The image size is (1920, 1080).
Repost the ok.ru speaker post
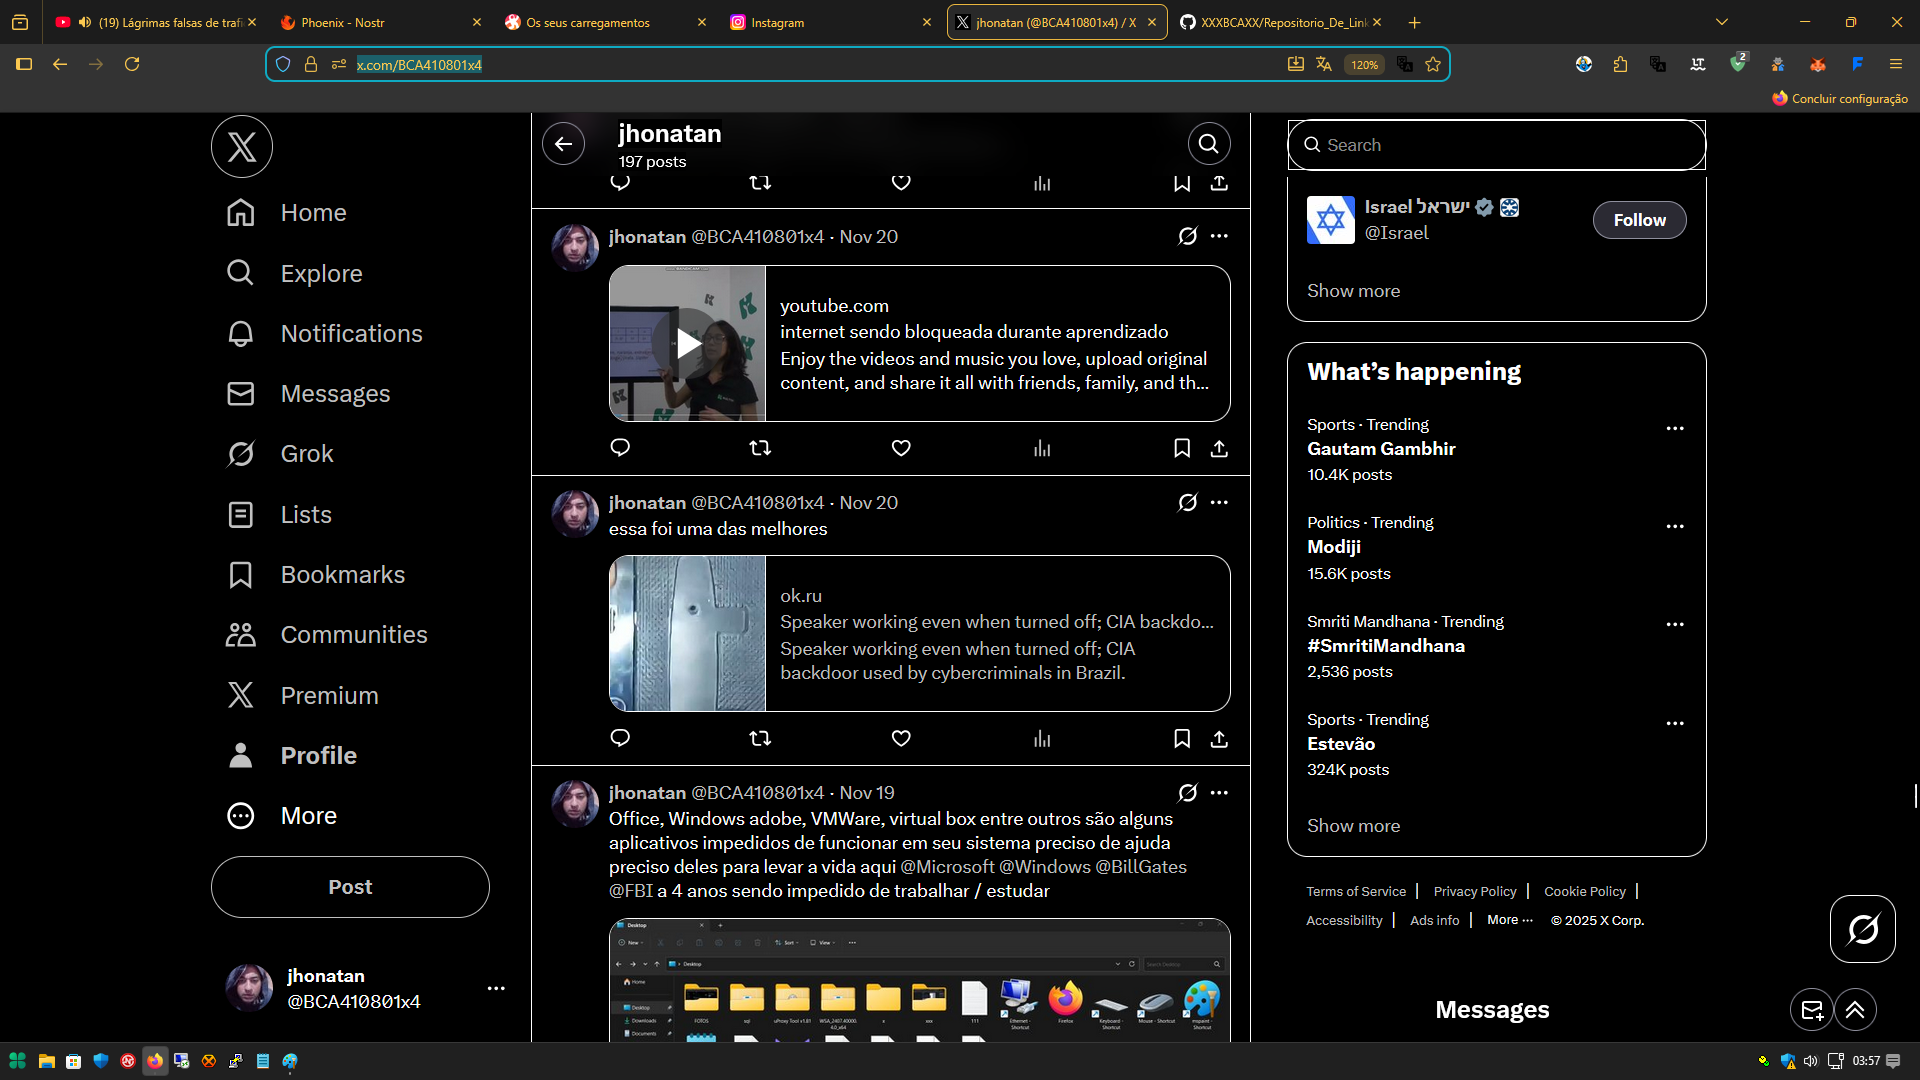click(x=760, y=739)
